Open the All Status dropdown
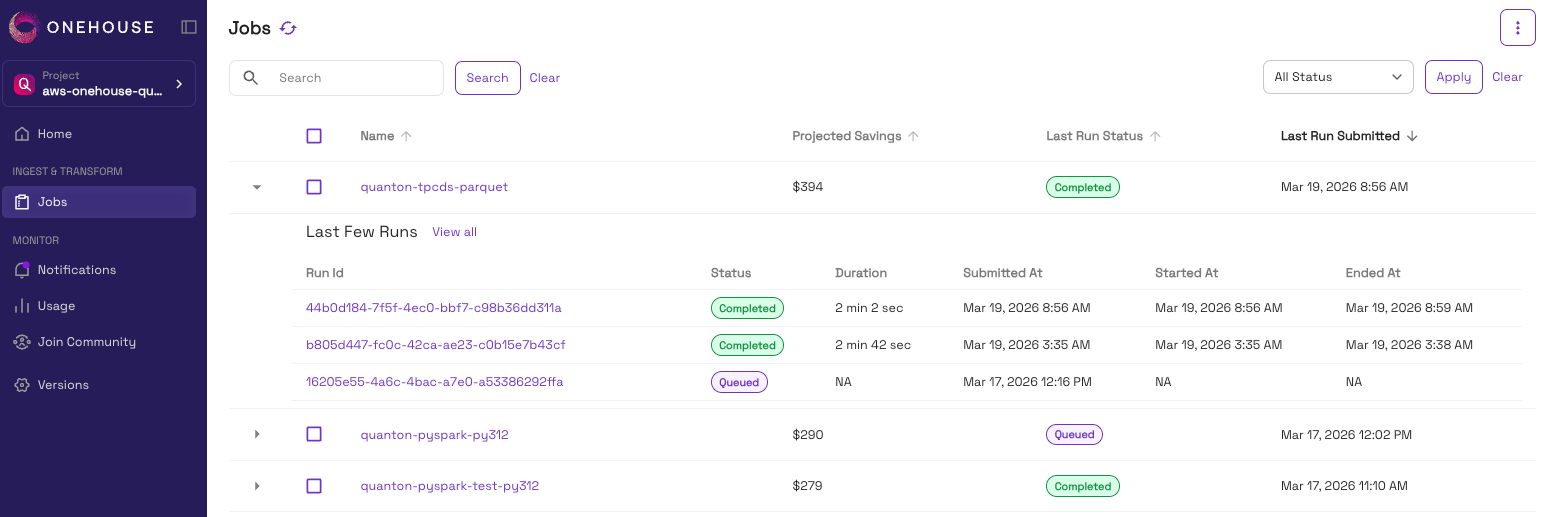 (x=1338, y=77)
